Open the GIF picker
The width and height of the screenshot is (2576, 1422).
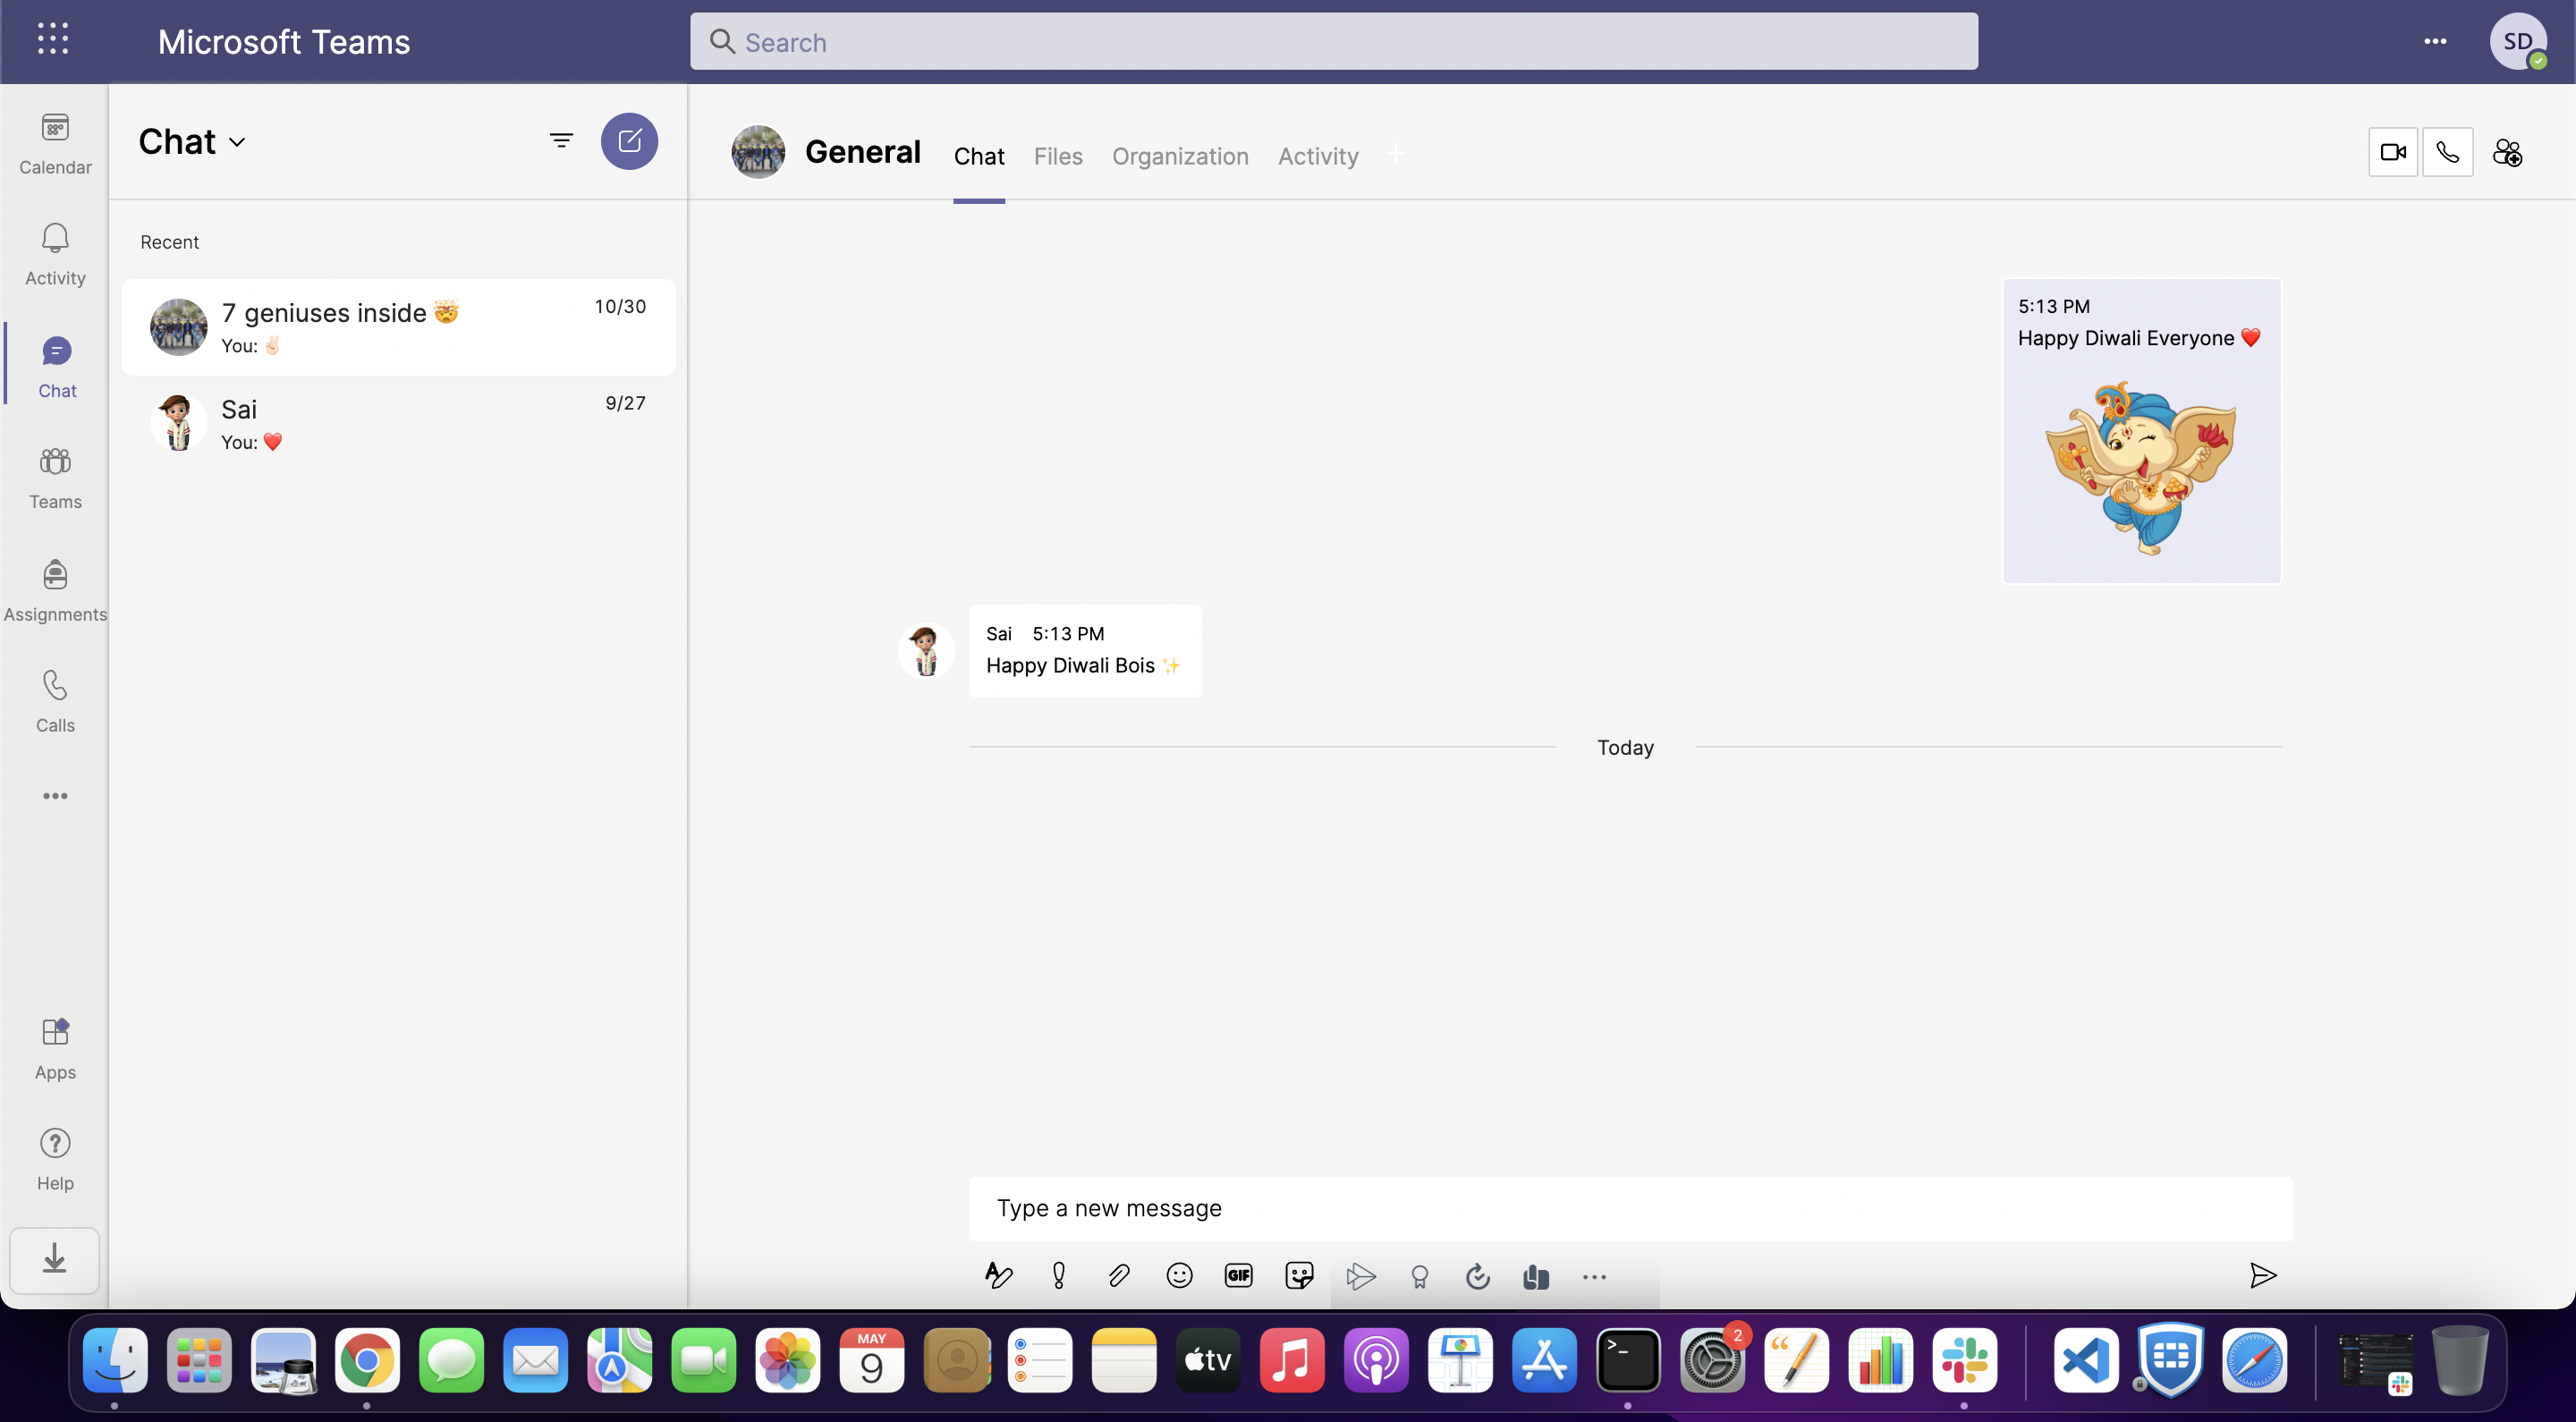(x=1238, y=1275)
